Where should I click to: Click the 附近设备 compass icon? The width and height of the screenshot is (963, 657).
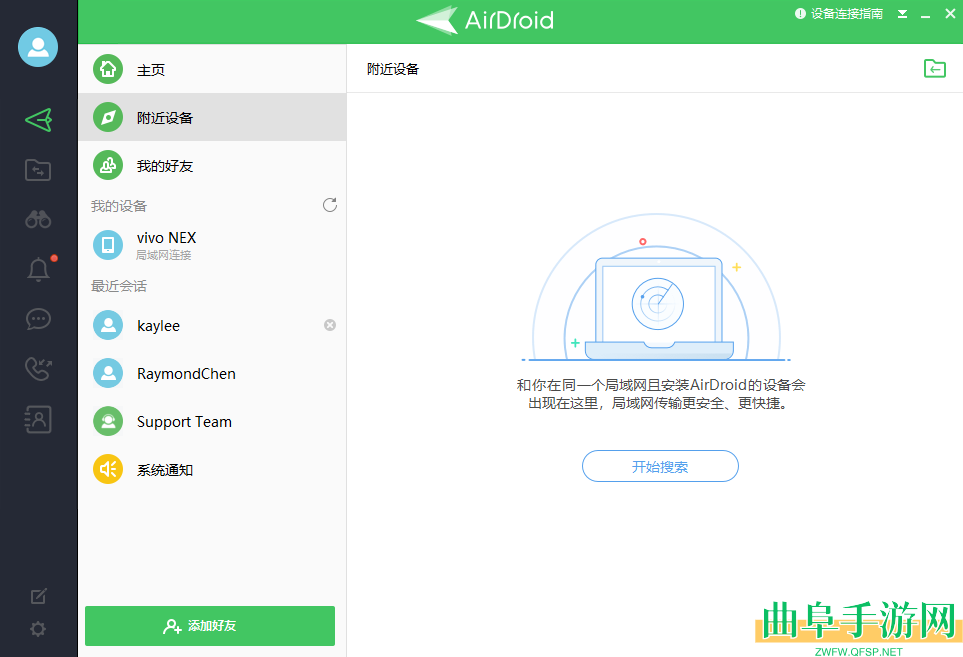pyautogui.click(x=108, y=117)
